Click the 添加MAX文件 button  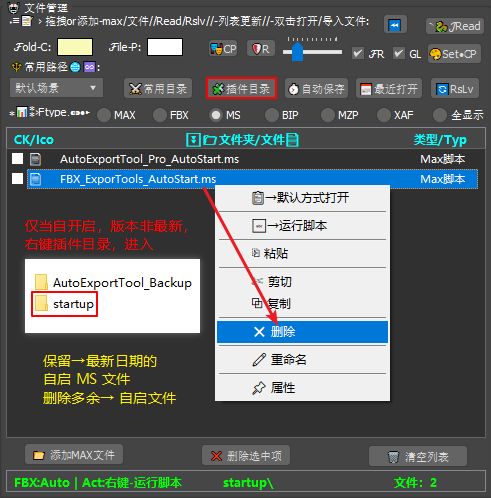point(74,455)
